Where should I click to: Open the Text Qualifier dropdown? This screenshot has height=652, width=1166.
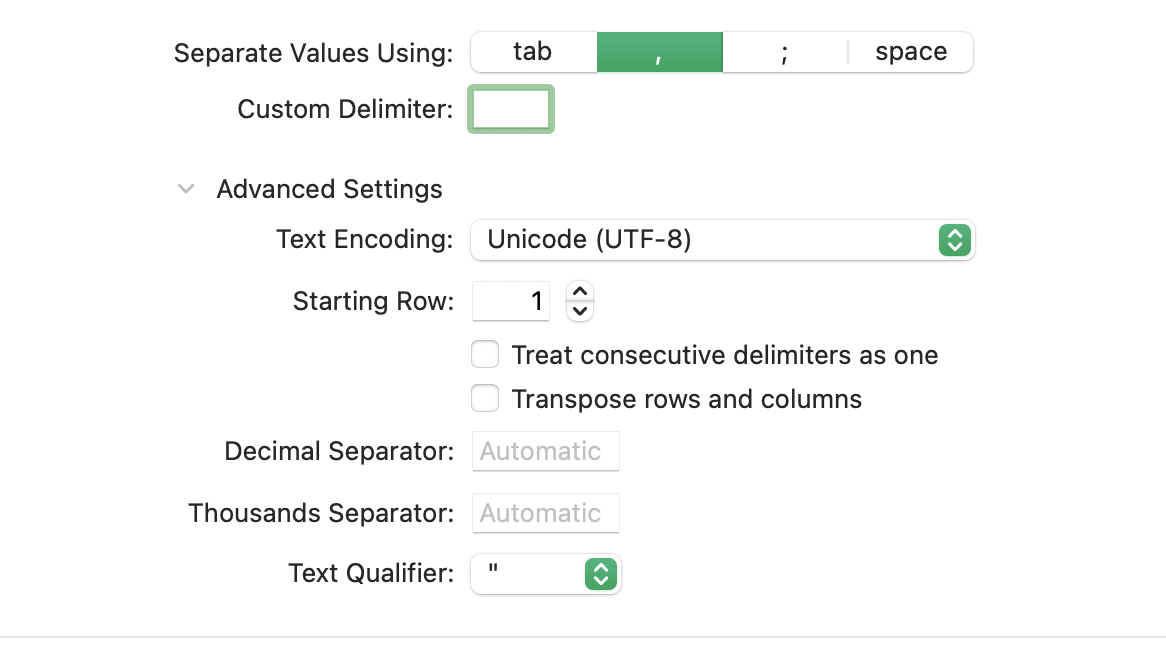coord(530,574)
